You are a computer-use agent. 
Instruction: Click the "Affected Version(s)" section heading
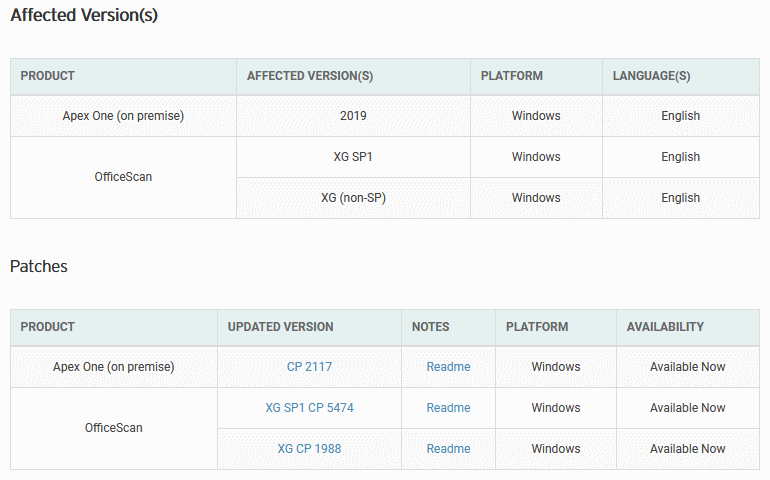click(84, 15)
